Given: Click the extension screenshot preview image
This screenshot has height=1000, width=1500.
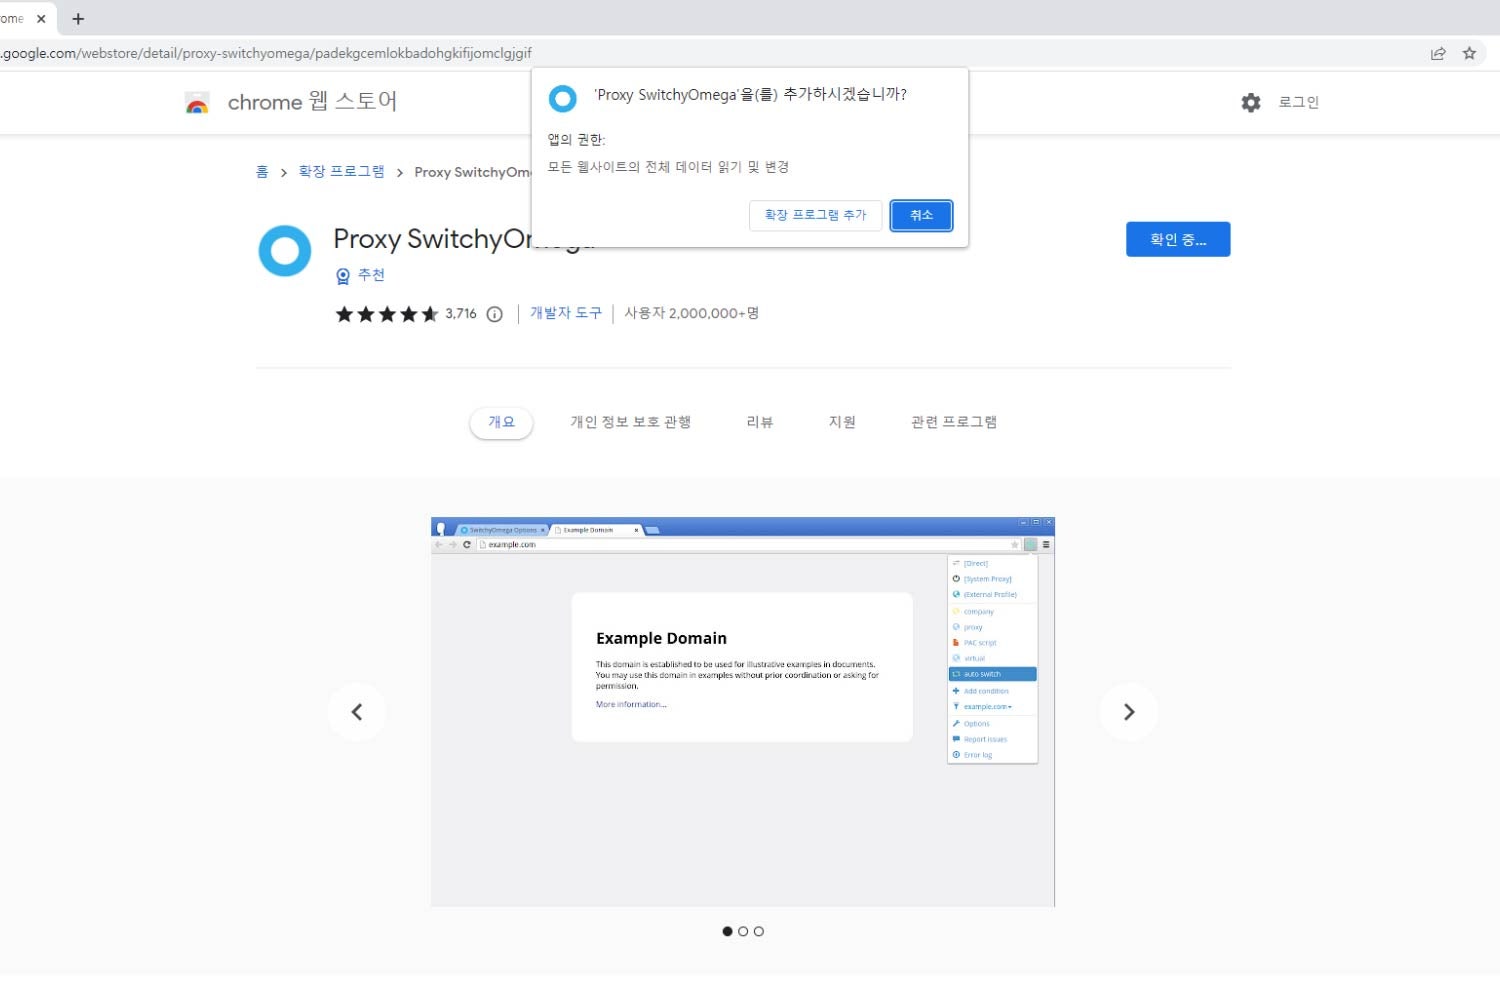Looking at the screenshot, I should pyautogui.click(x=742, y=712).
